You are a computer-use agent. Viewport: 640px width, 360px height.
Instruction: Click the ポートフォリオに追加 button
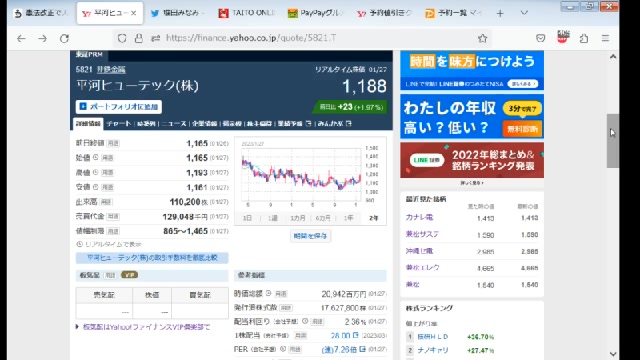(x=119, y=107)
